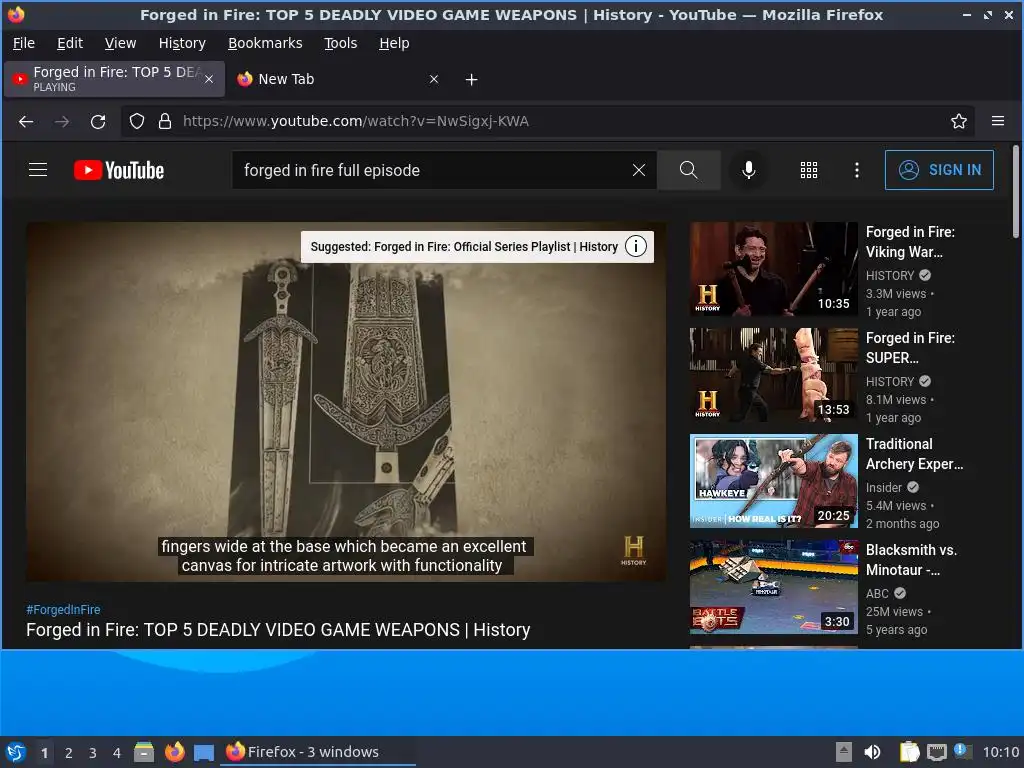This screenshot has width=1024, height=768.
Task: Reload the current page
Action: tap(98, 121)
